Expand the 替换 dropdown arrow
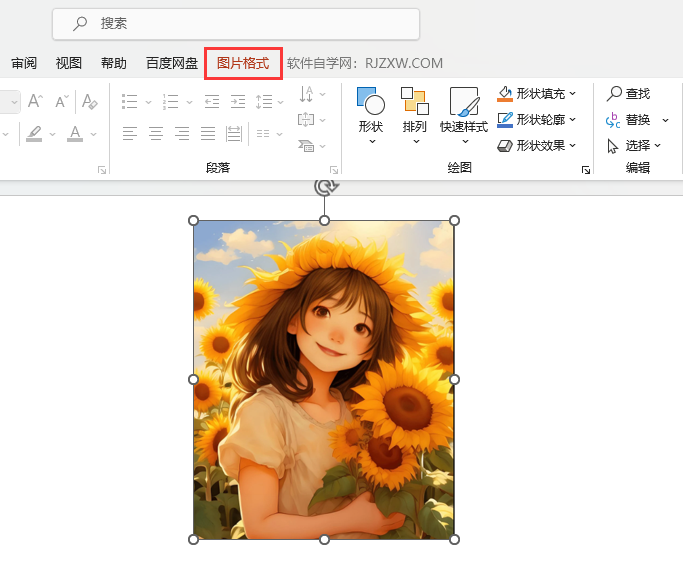 pyautogui.click(x=666, y=120)
